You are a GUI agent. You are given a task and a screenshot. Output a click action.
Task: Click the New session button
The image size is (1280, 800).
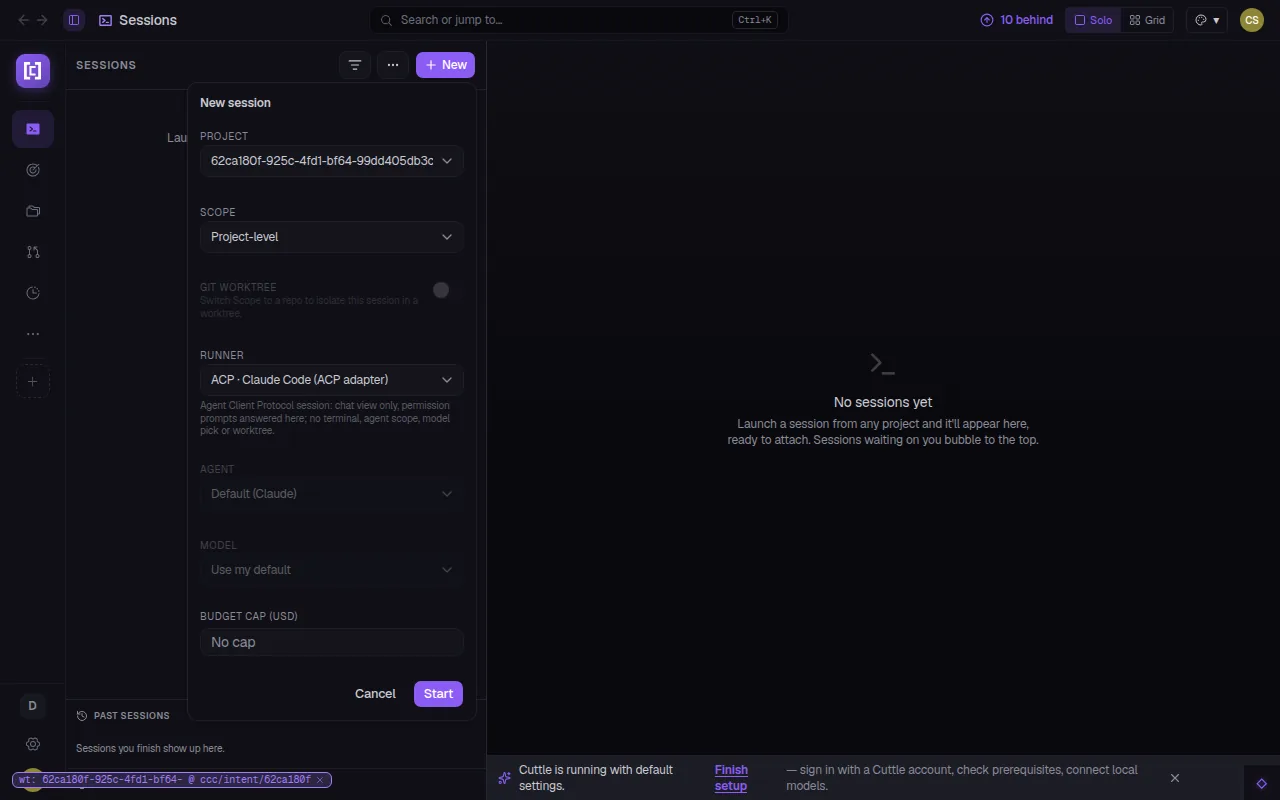[x=445, y=65]
